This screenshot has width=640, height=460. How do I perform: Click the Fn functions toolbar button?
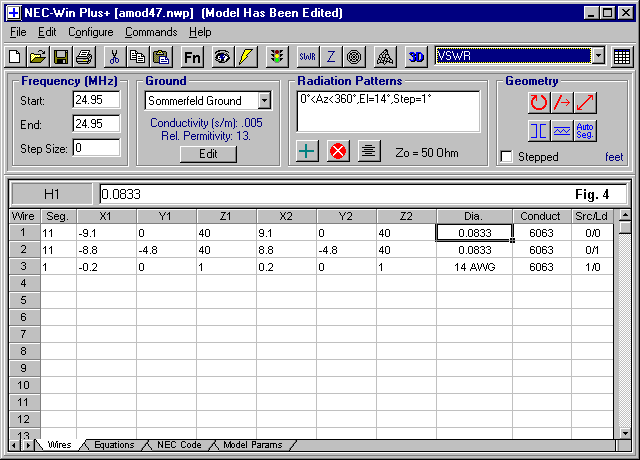click(193, 57)
